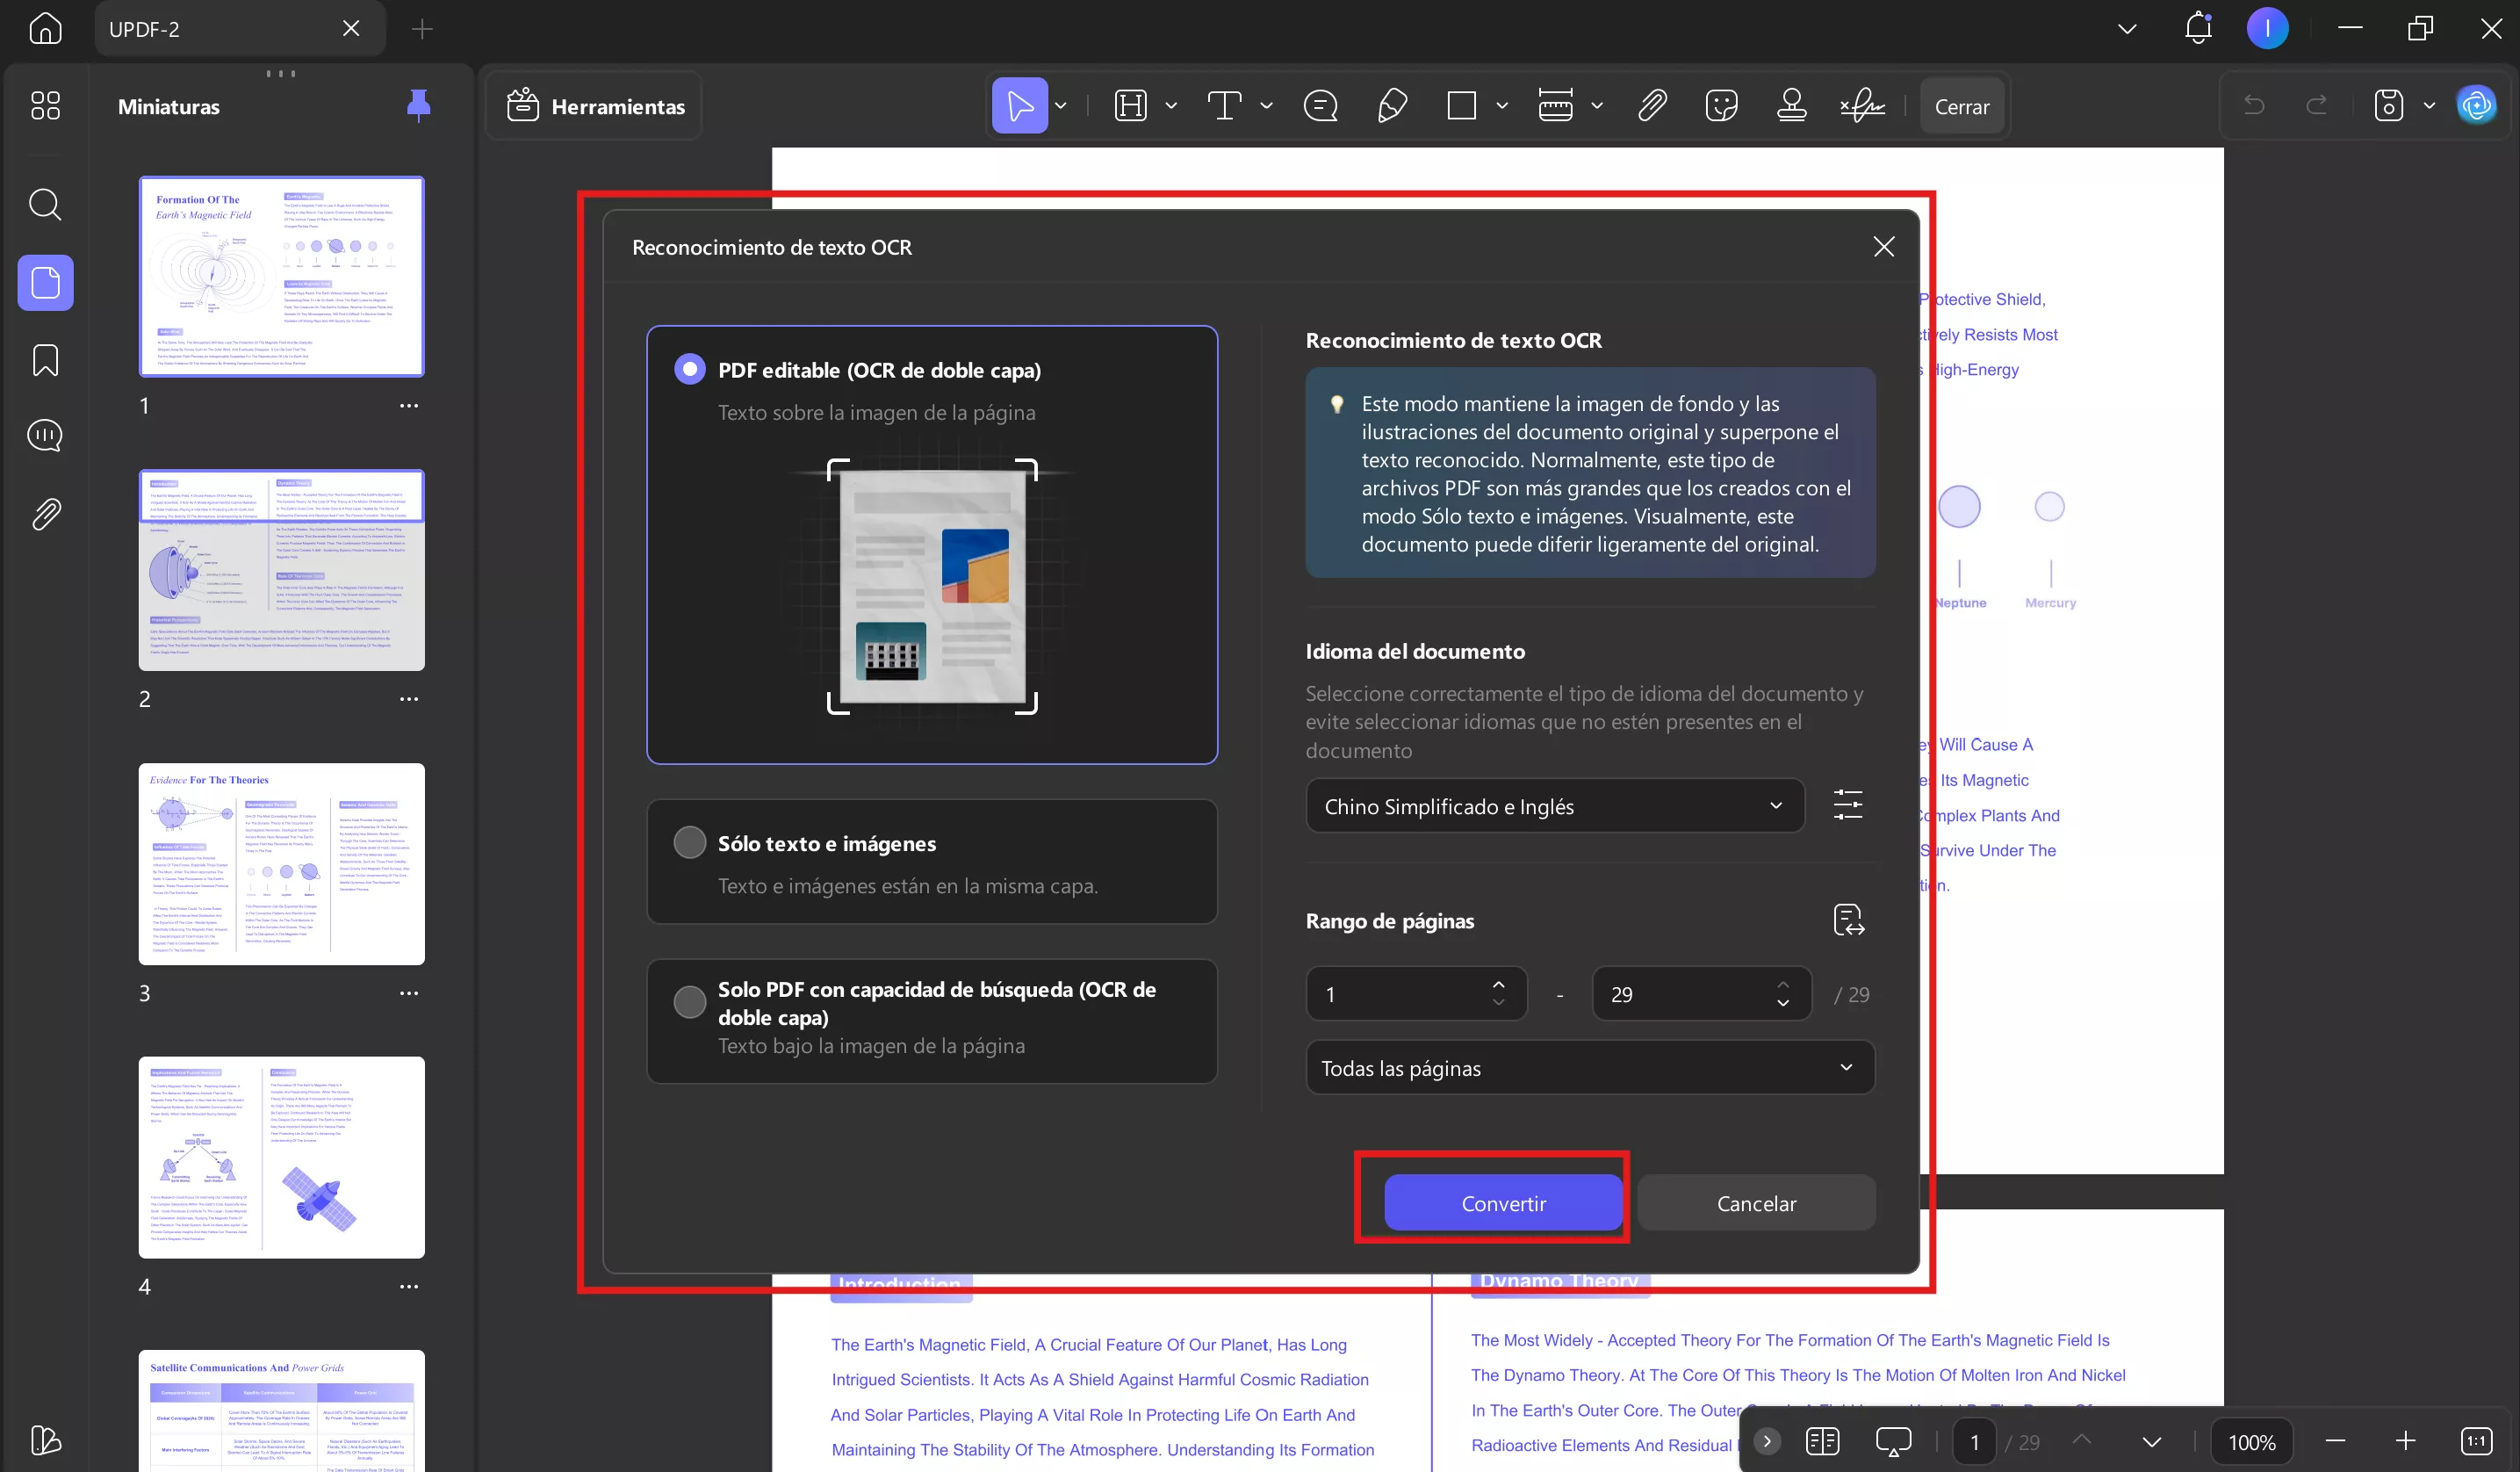Open the UPDF AI assistant icon
This screenshot has height=1472, width=2520.
[x=2477, y=105]
